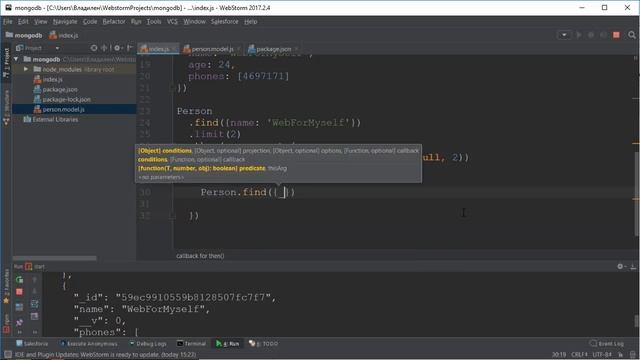
Task: Collapse the mongodb root folder
Action: click(16, 59)
